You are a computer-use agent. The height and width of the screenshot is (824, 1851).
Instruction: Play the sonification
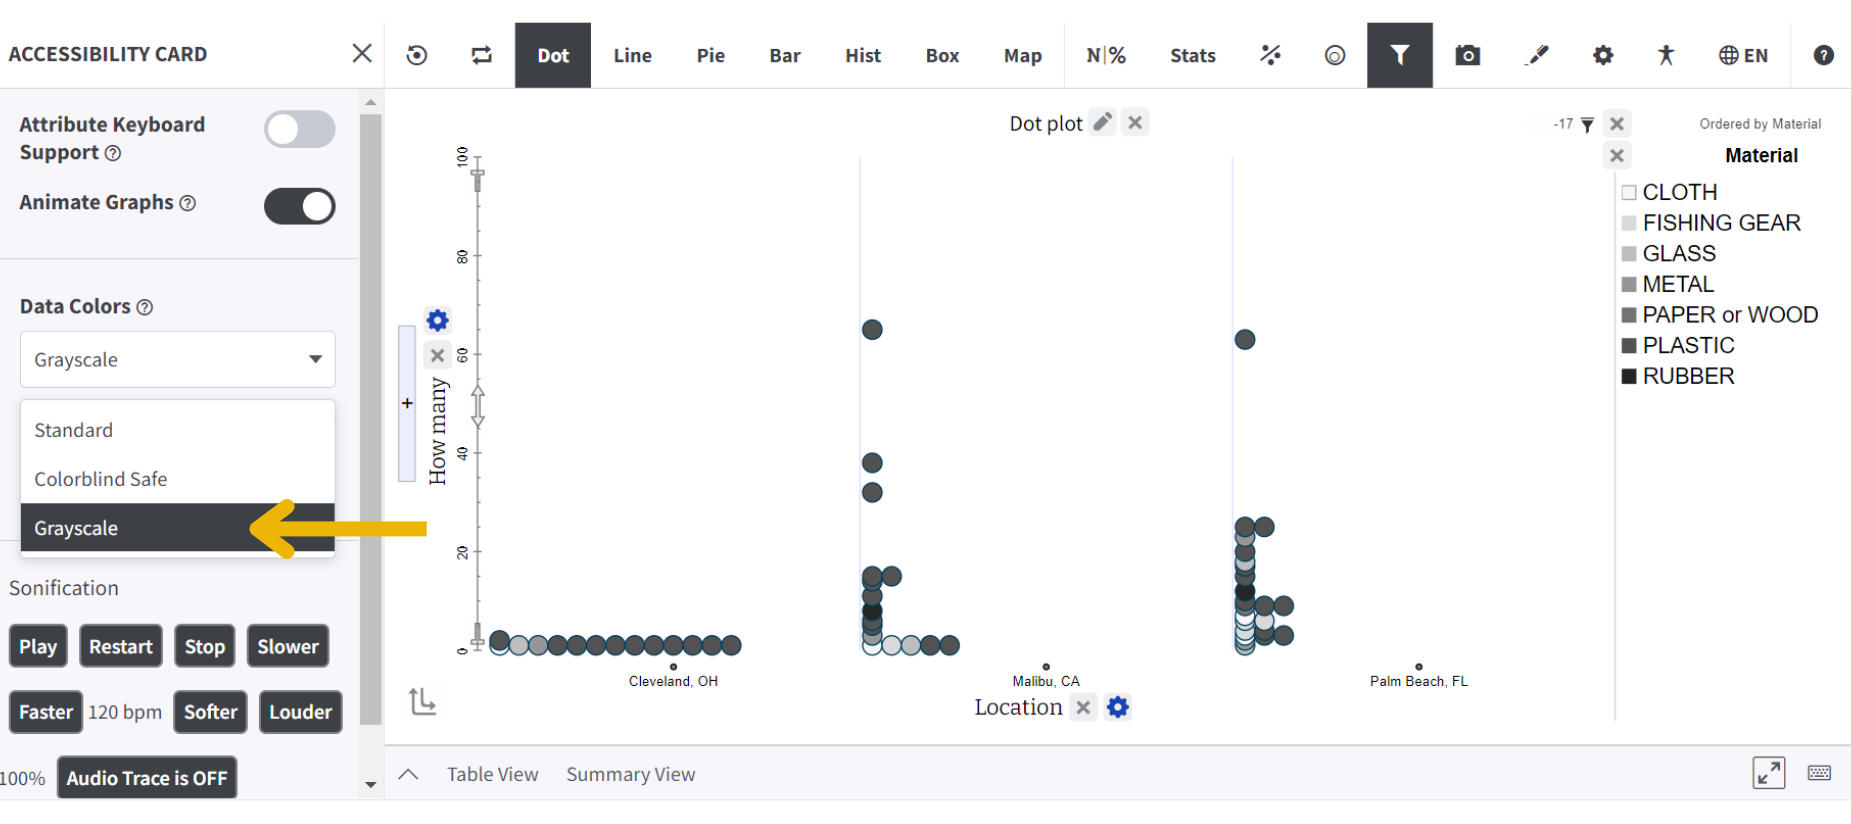pyautogui.click(x=38, y=647)
